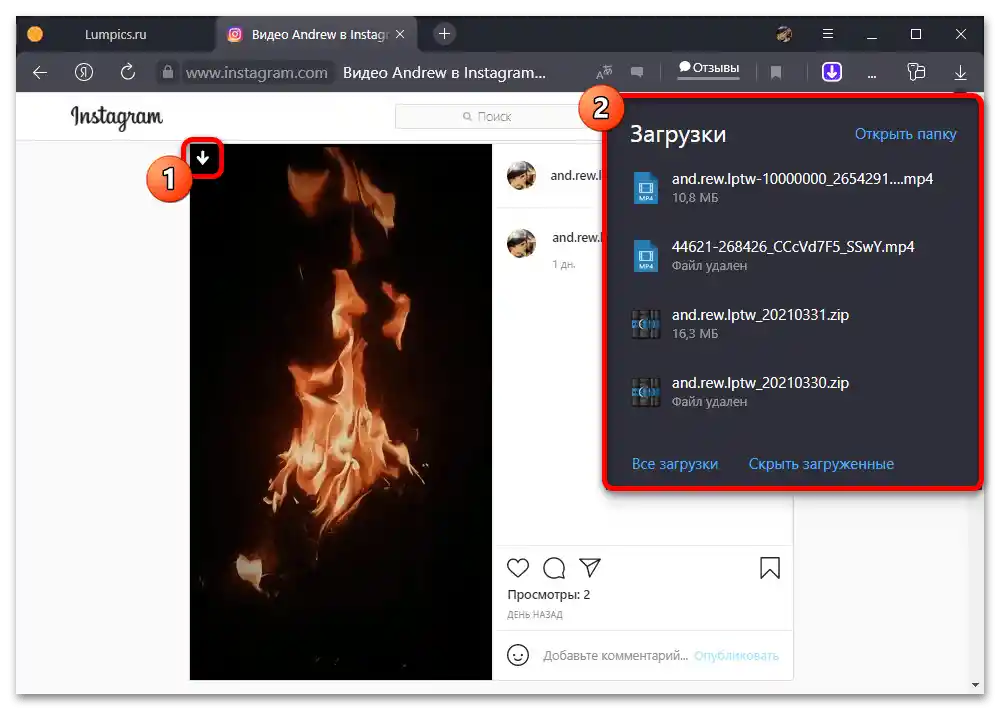The height and width of the screenshot is (710, 1000).
Task: Click the comment bubble icon in address bar
Action: coord(636,72)
